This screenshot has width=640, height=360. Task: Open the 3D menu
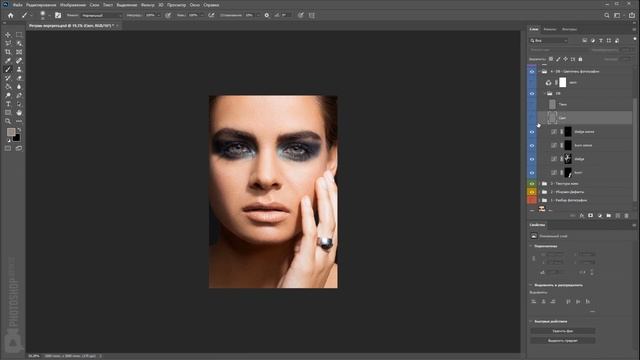click(x=161, y=5)
